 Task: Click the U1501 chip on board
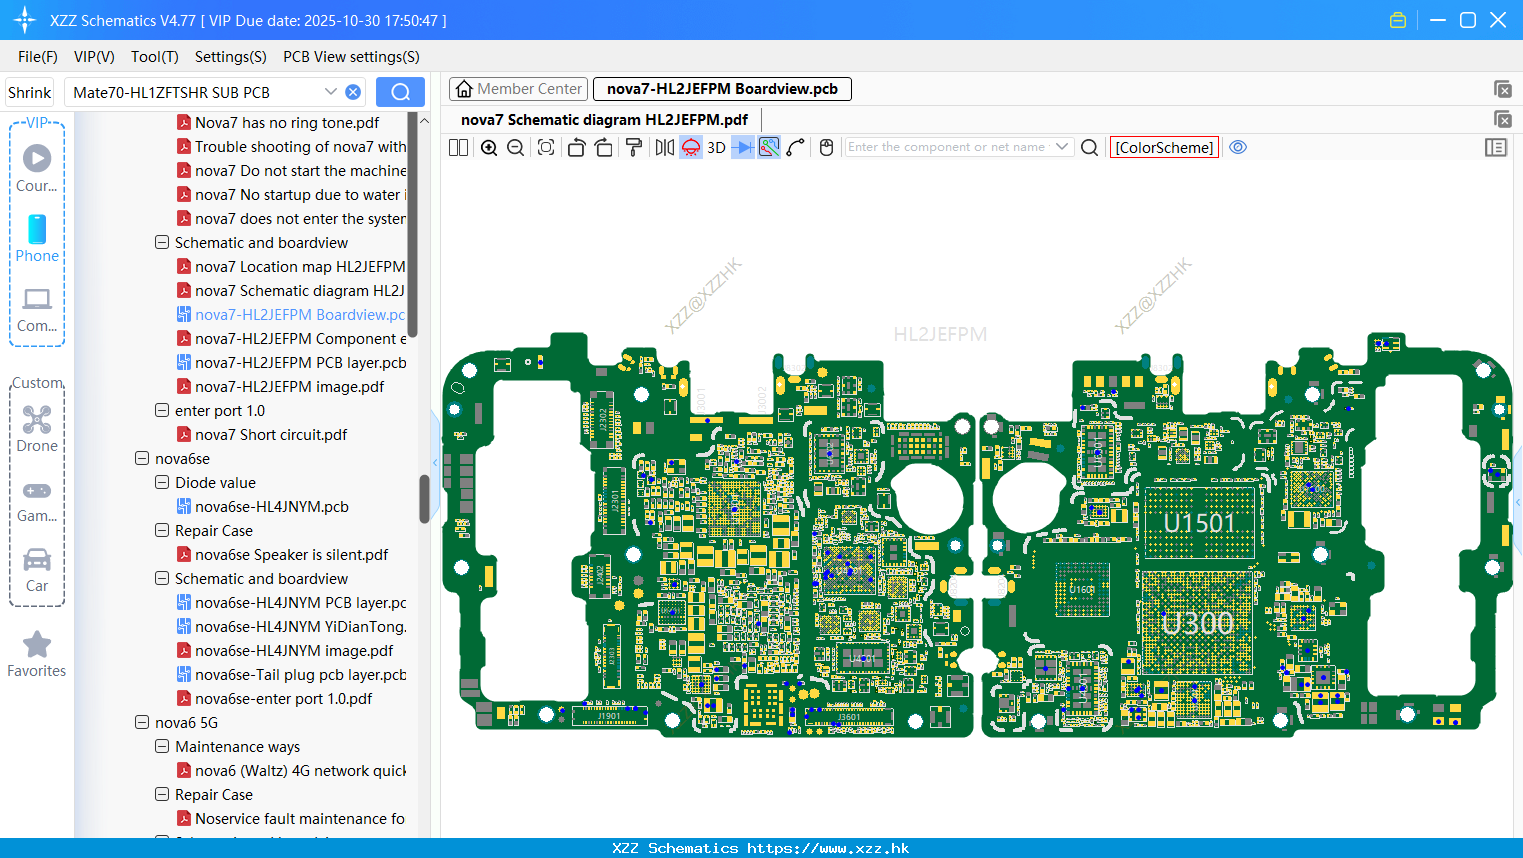(x=1200, y=522)
